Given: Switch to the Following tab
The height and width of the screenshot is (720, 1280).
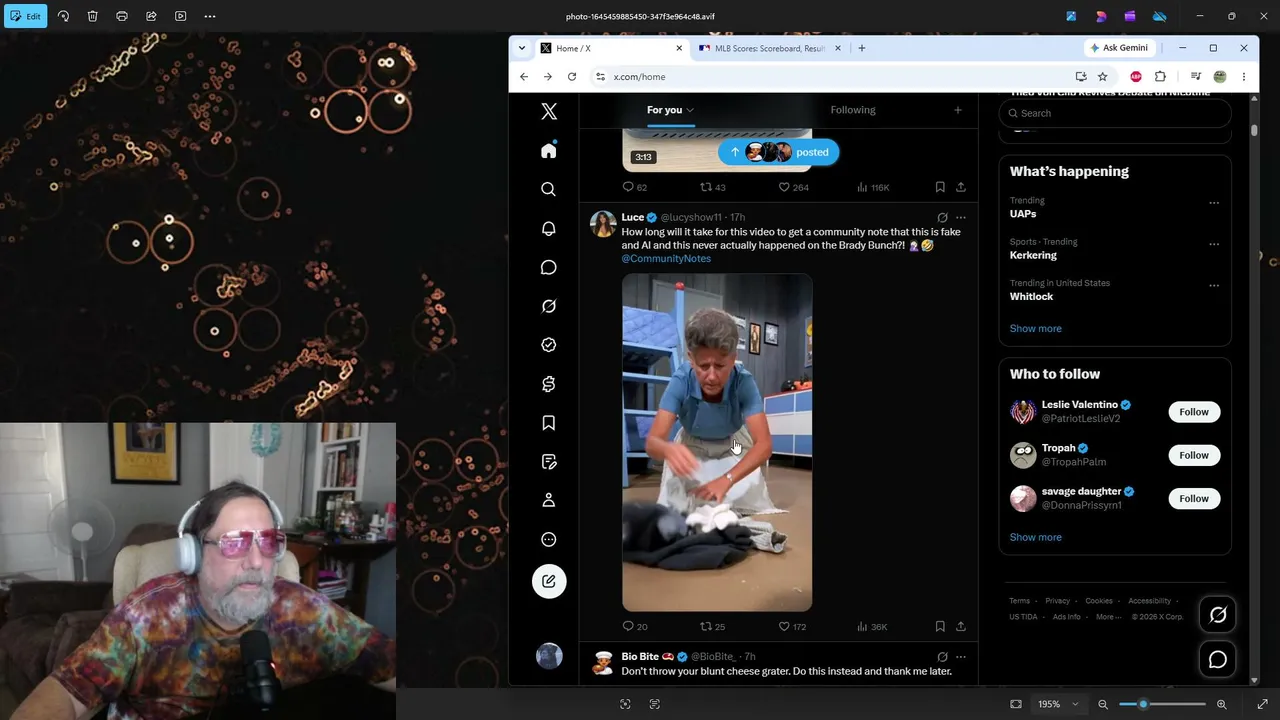Looking at the screenshot, I should 853,110.
